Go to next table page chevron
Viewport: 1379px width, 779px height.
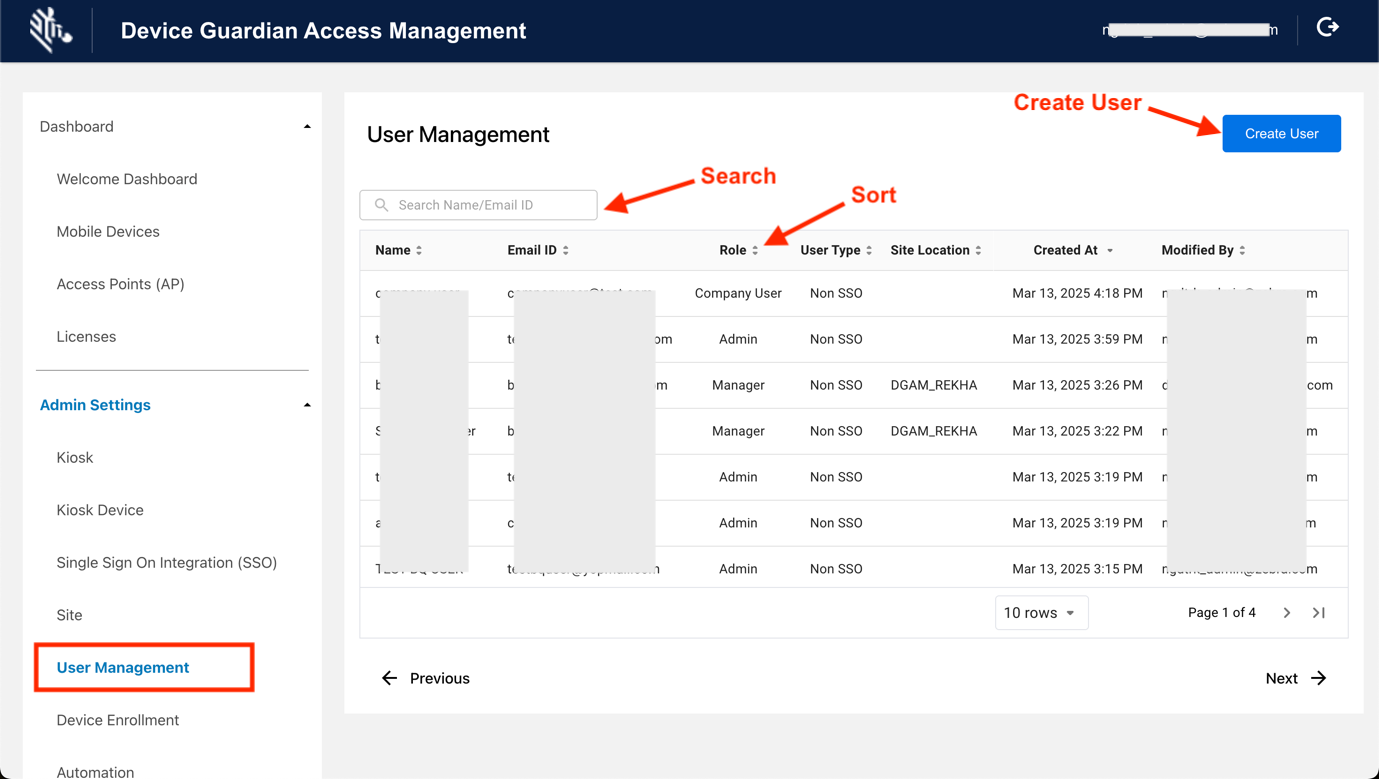point(1287,613)
